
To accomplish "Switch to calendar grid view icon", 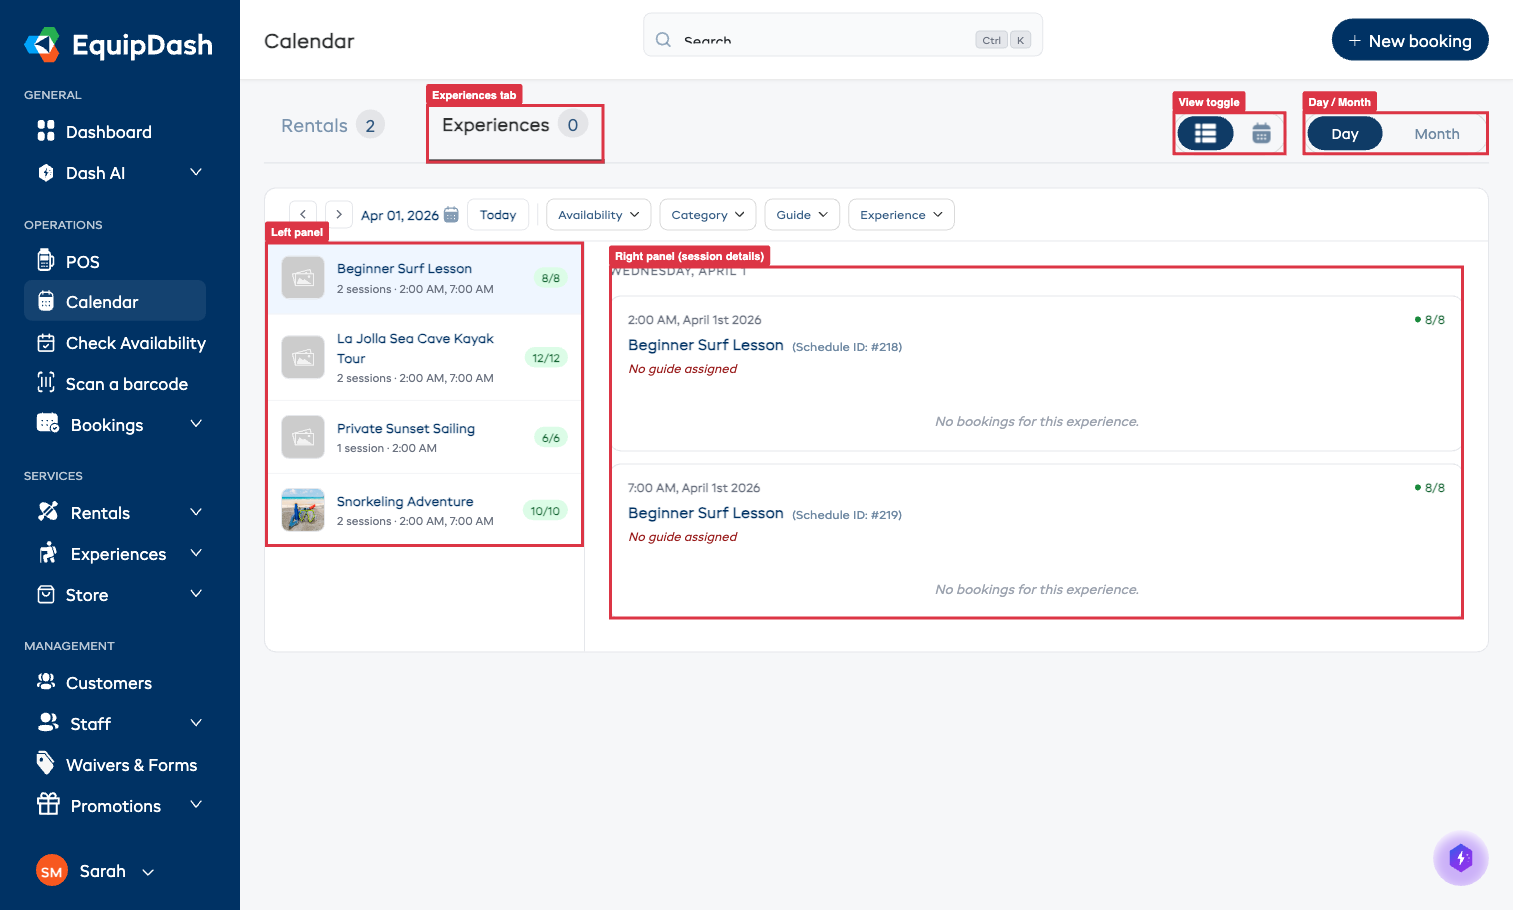I will point(1260,133).
